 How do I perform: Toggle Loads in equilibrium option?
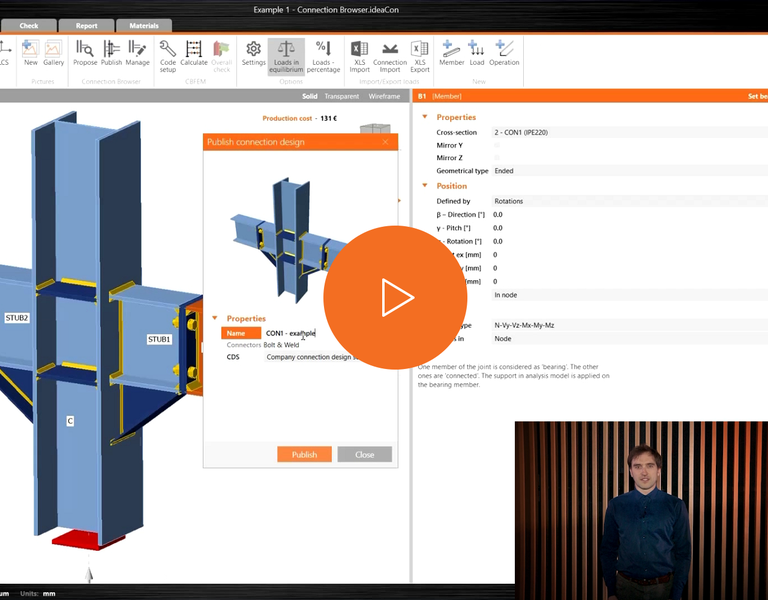(x=286, y=55)
